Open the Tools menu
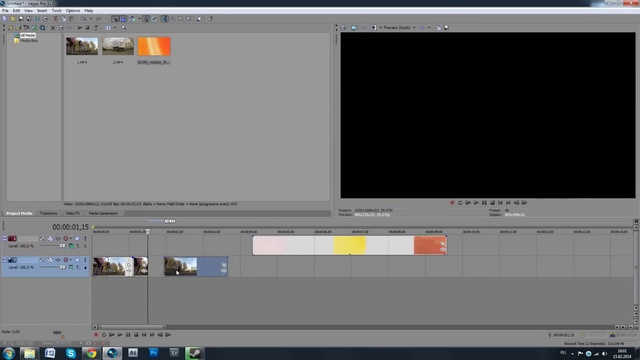 [57, 11]
